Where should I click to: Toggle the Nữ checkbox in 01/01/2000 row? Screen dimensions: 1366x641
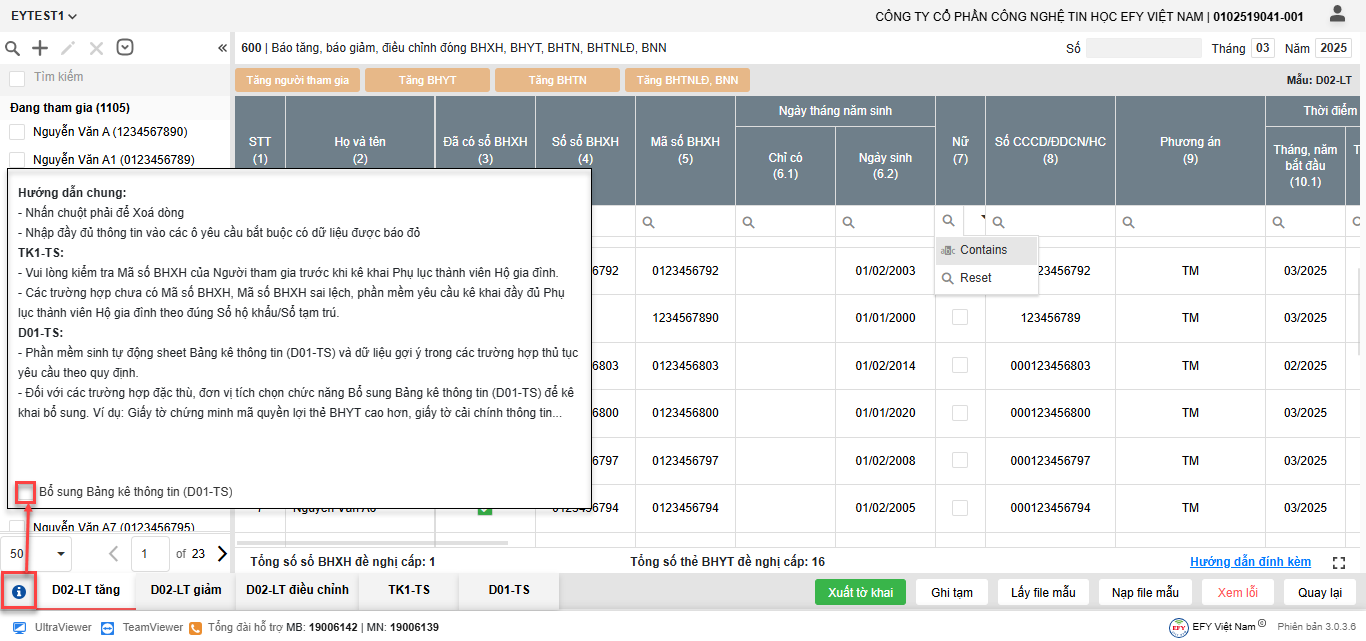click(x=960, y=317)
